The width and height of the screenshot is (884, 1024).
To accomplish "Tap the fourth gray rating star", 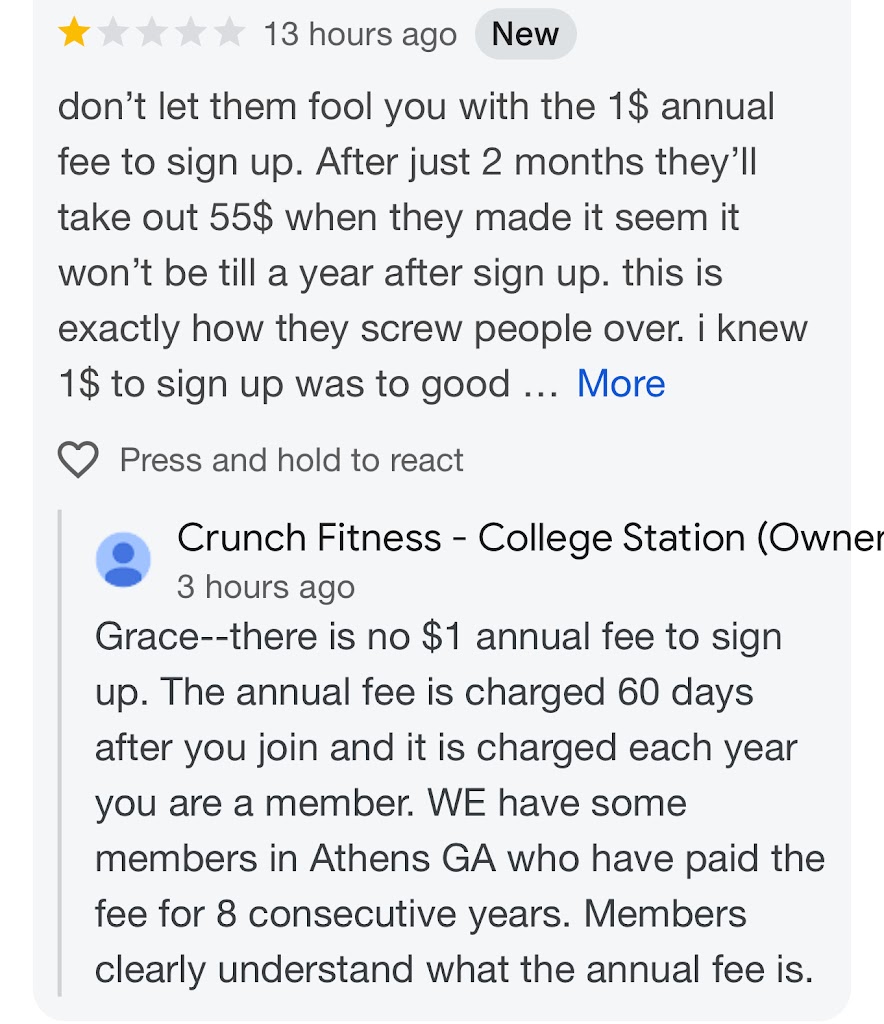I will 191,34.
